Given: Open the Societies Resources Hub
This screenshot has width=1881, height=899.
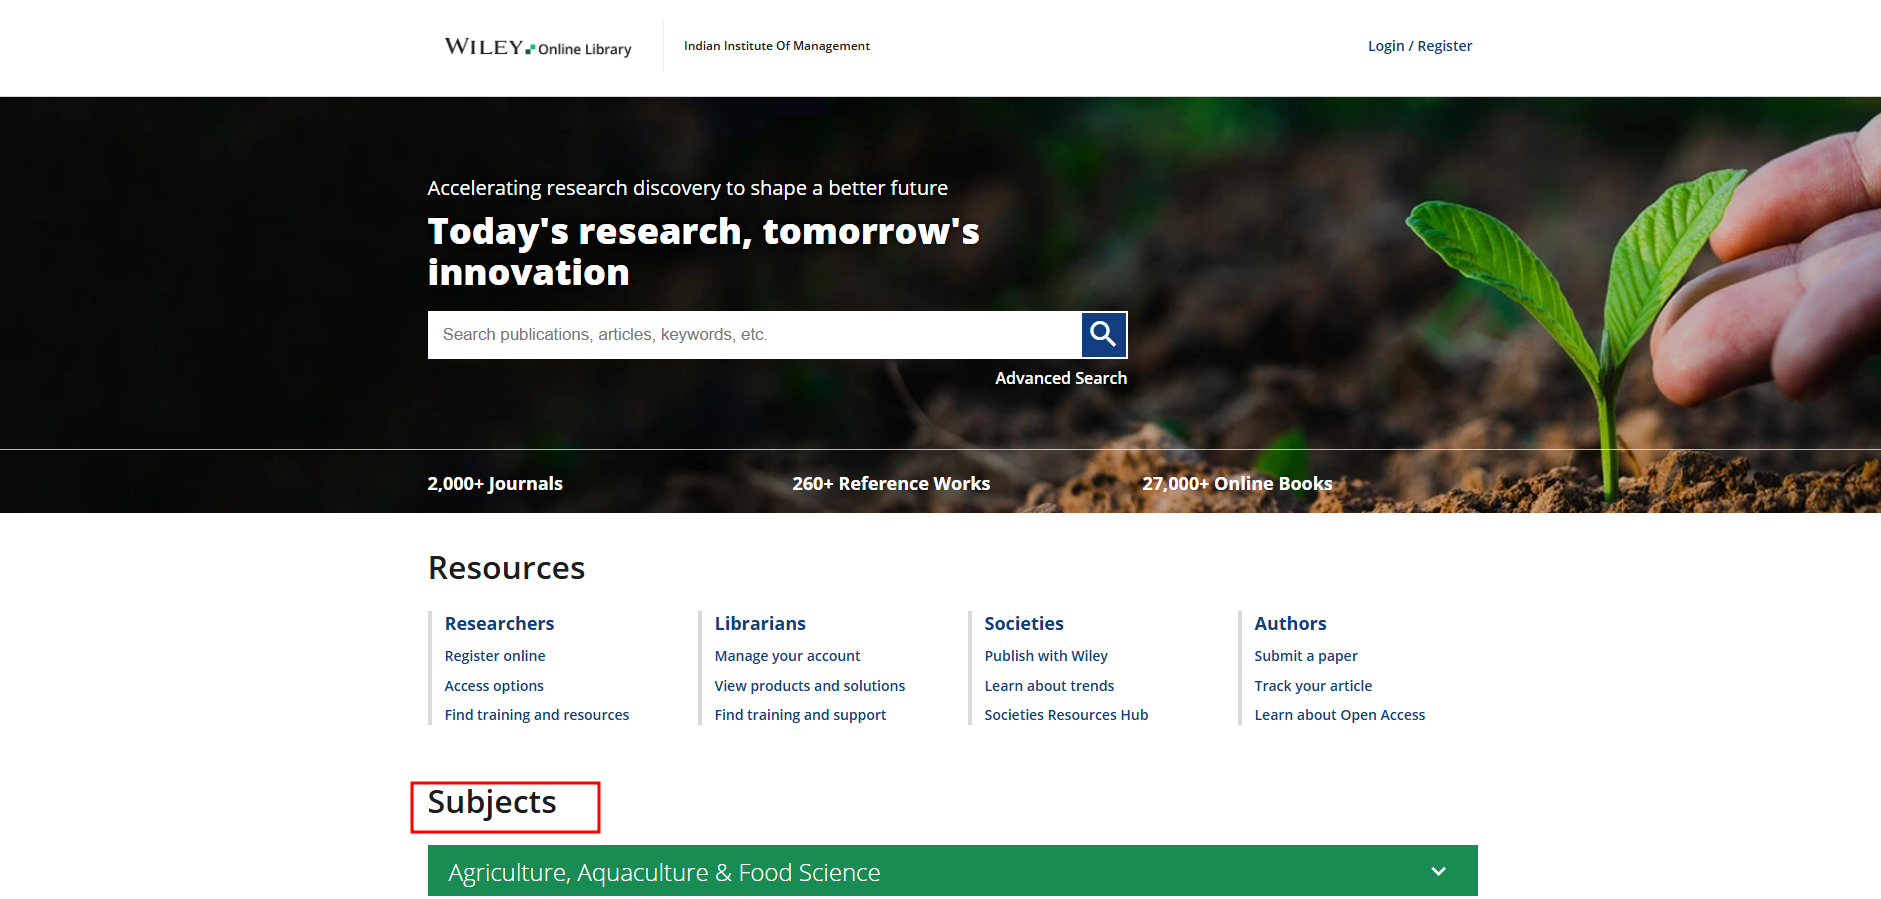Looking at the screenshot, I should tap(1066, 715).
